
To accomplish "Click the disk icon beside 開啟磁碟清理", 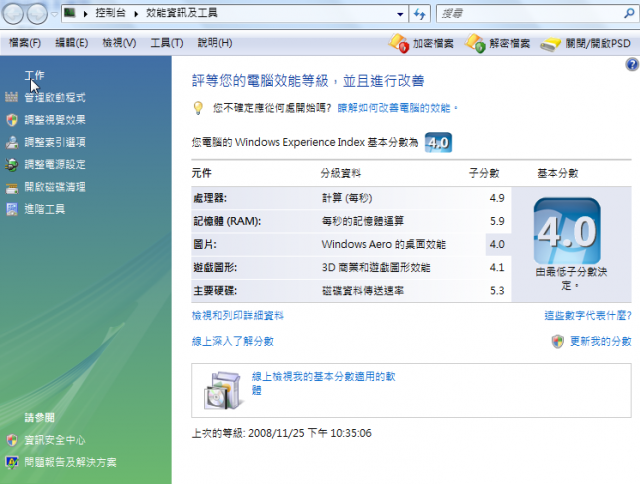I will pyautogui.click(x=12, y=188).
